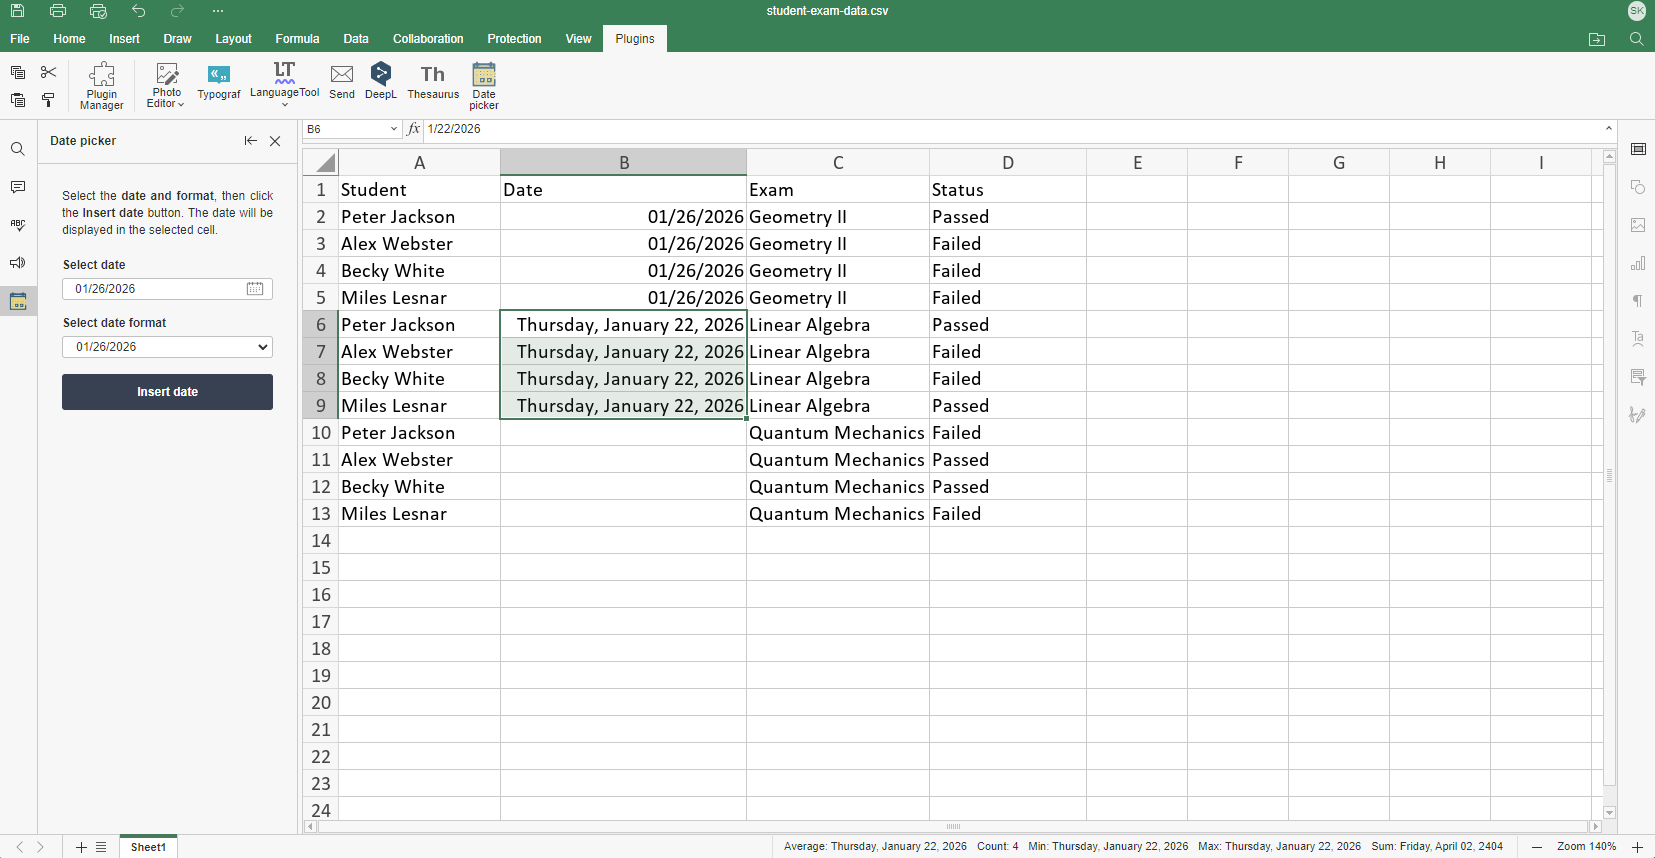The image size is (1655, 858).
Task: Open chart settings in right sidebar
Action: pos(1638,263)
